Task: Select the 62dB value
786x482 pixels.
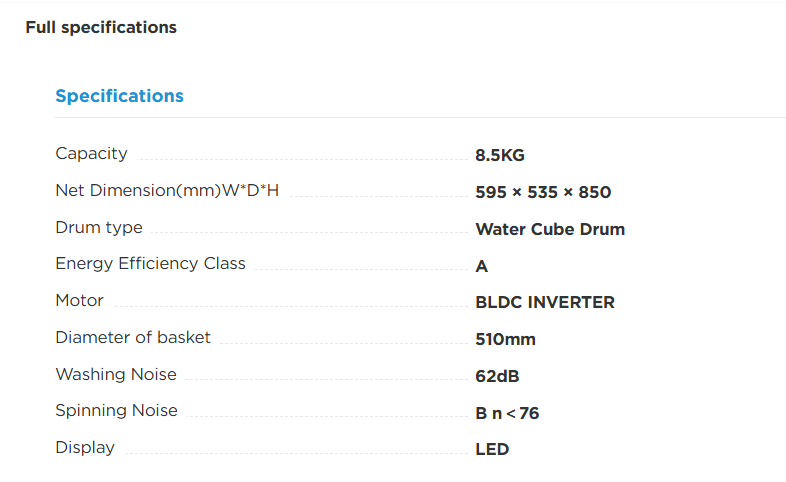Action: pyautogui.click(x=497, y=376)
